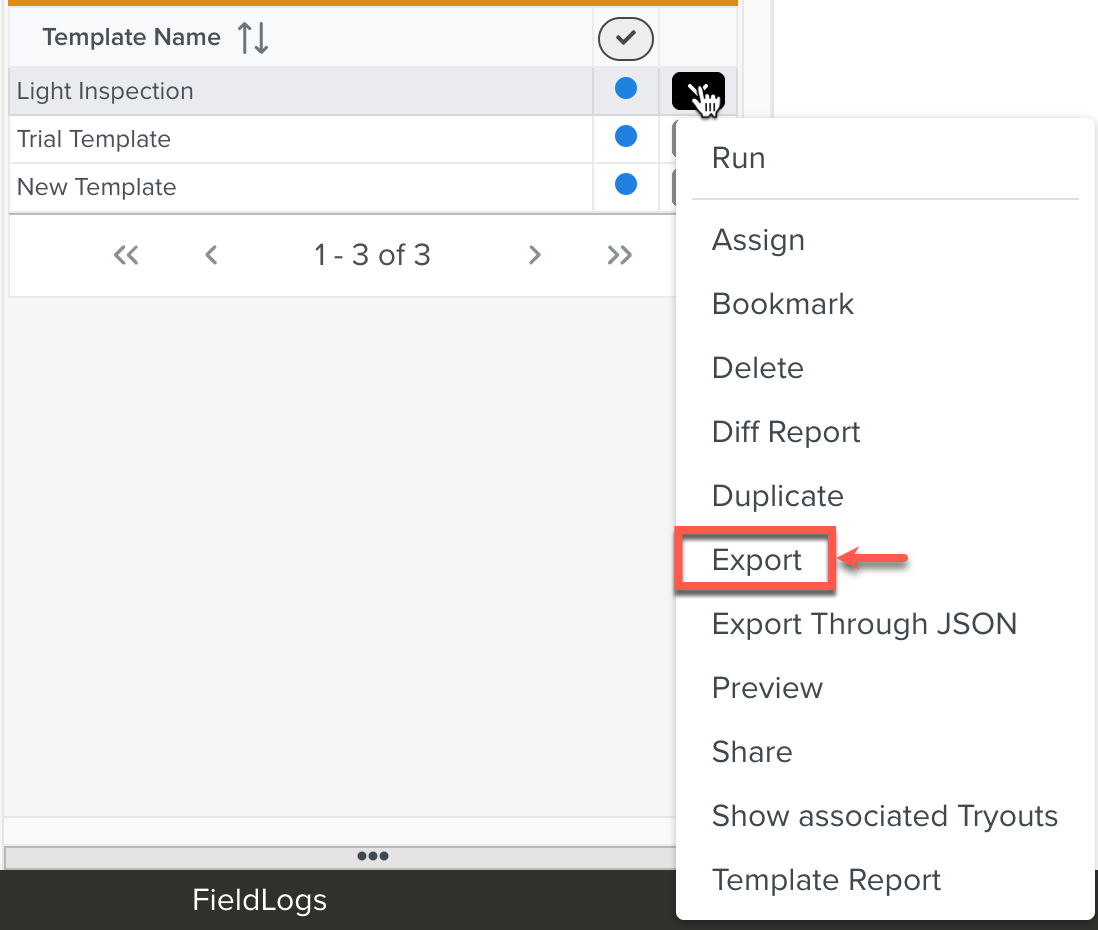This screenshot has width=1098, height=930.
Task: Jump to the last page of templates
Action: [x=620, y=255]
